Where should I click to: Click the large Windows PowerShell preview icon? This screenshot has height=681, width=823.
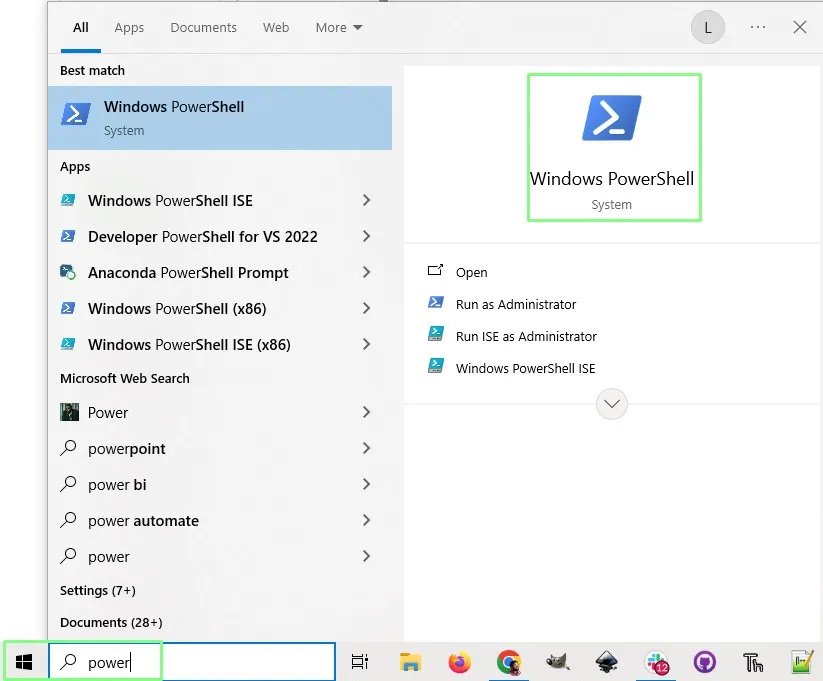pyautogui.click(x=611, y=118)
